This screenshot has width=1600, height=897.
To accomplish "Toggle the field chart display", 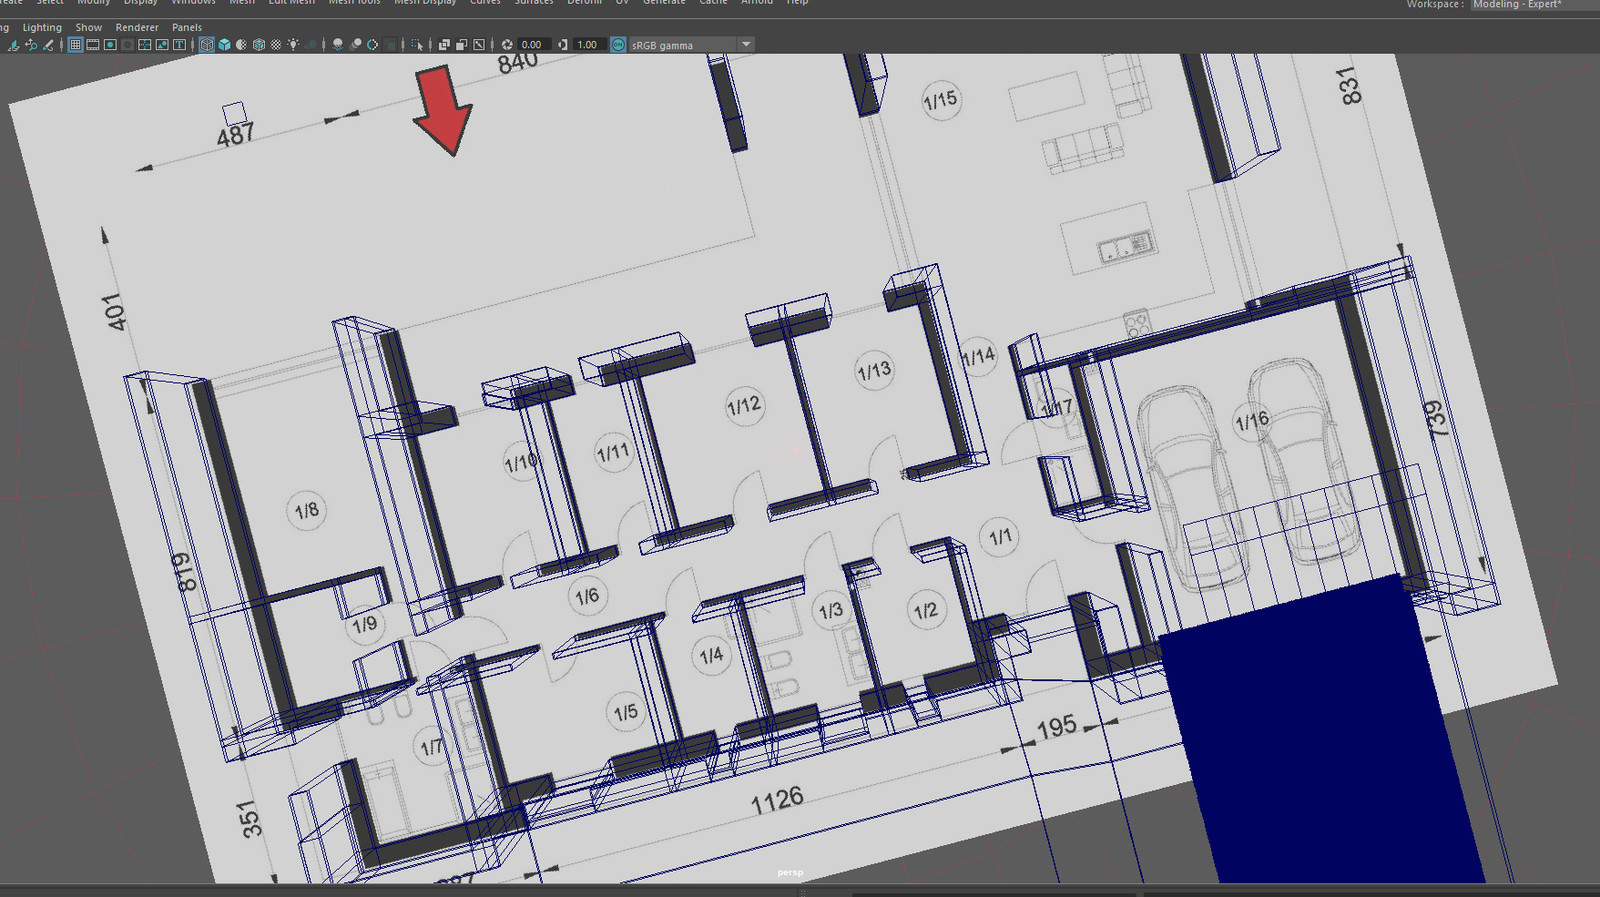I will [144, 45].
